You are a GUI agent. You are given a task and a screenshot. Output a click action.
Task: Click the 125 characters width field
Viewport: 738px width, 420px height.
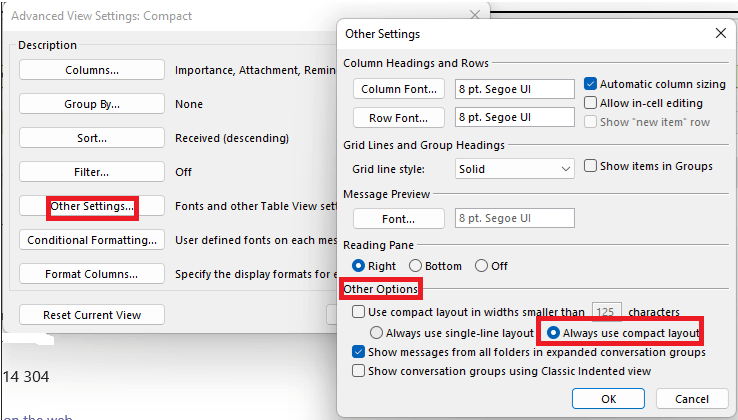[606, 312]
